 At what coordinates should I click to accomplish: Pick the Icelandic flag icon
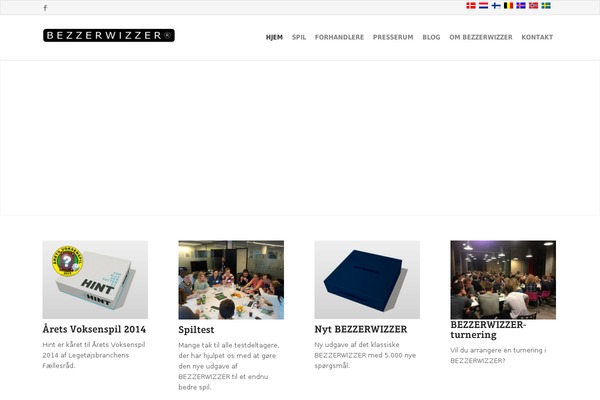(x=521, y=5)
